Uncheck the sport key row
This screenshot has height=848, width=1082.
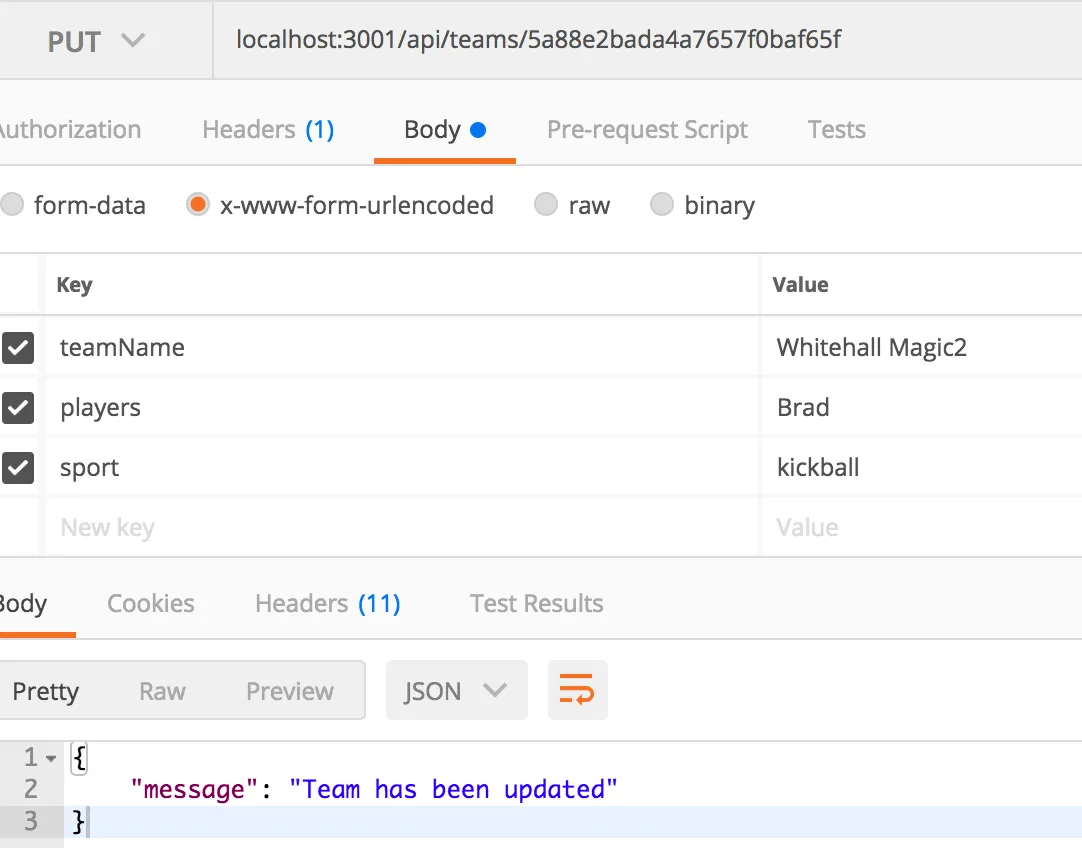(x=18, y=468)
